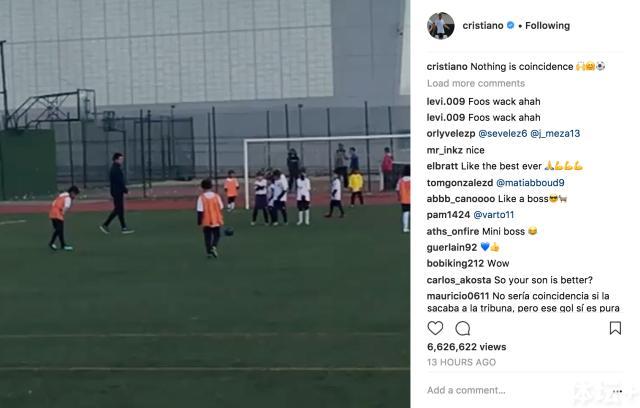This screenshot has height=408, width=640.
Task: Open the @j_meza13 mention link
Action: [555, 133]
